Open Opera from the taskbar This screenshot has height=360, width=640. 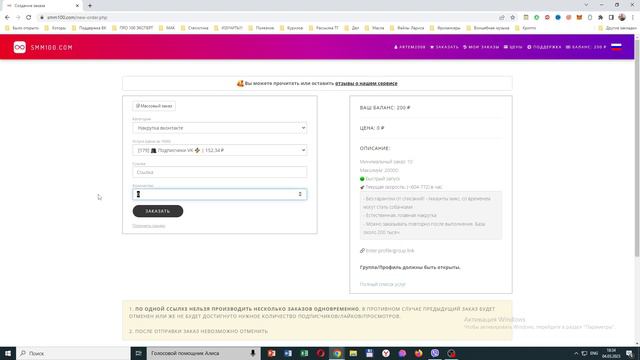[321, 353]
